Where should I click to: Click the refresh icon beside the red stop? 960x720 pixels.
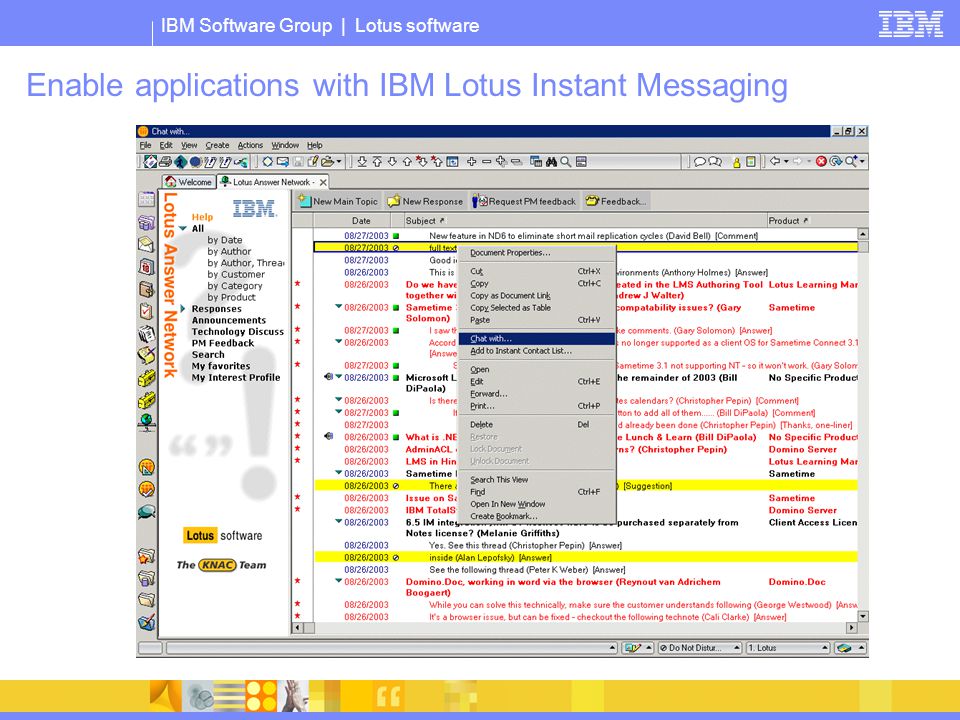tap(836, 162)
